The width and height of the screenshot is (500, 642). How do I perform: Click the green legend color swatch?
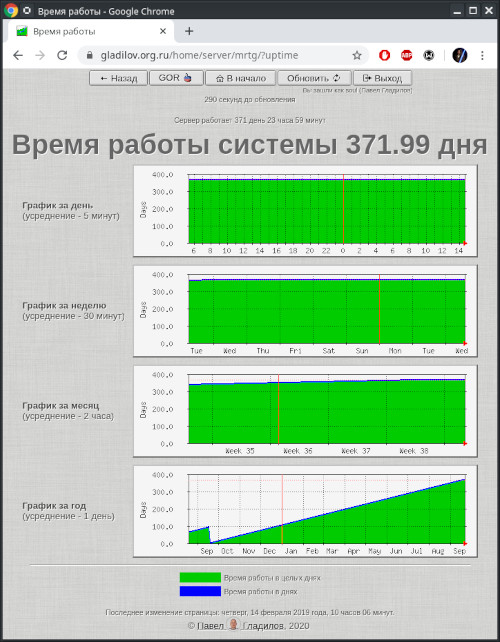click(x=200, y=577)
